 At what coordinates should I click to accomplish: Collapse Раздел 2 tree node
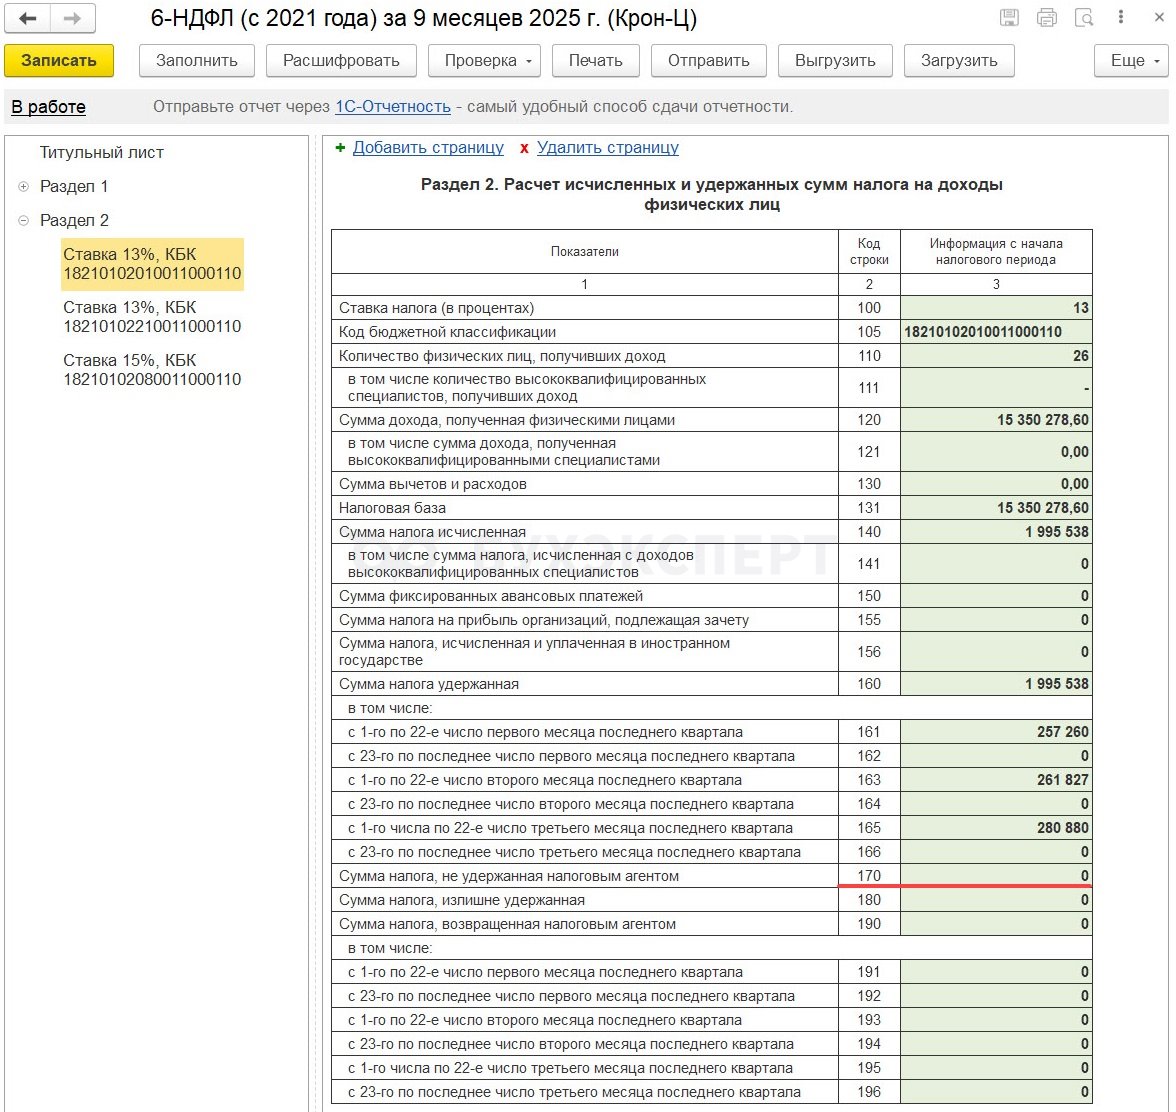(24, 221)
